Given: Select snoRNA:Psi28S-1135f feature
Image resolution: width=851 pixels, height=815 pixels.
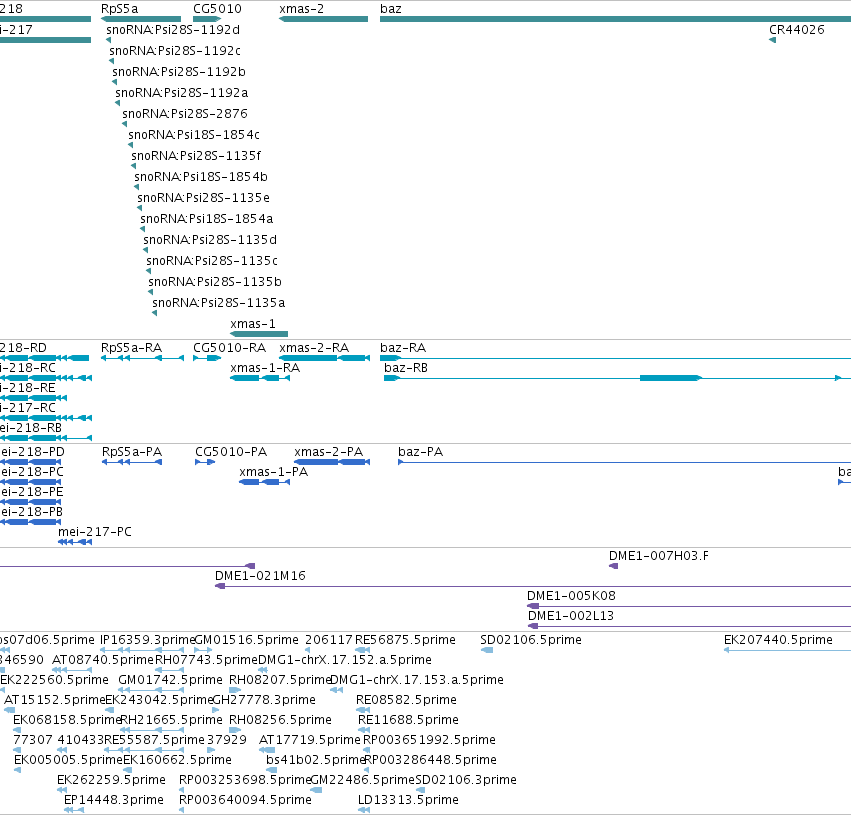Looking at the screenshot, I should coord(134,166).
